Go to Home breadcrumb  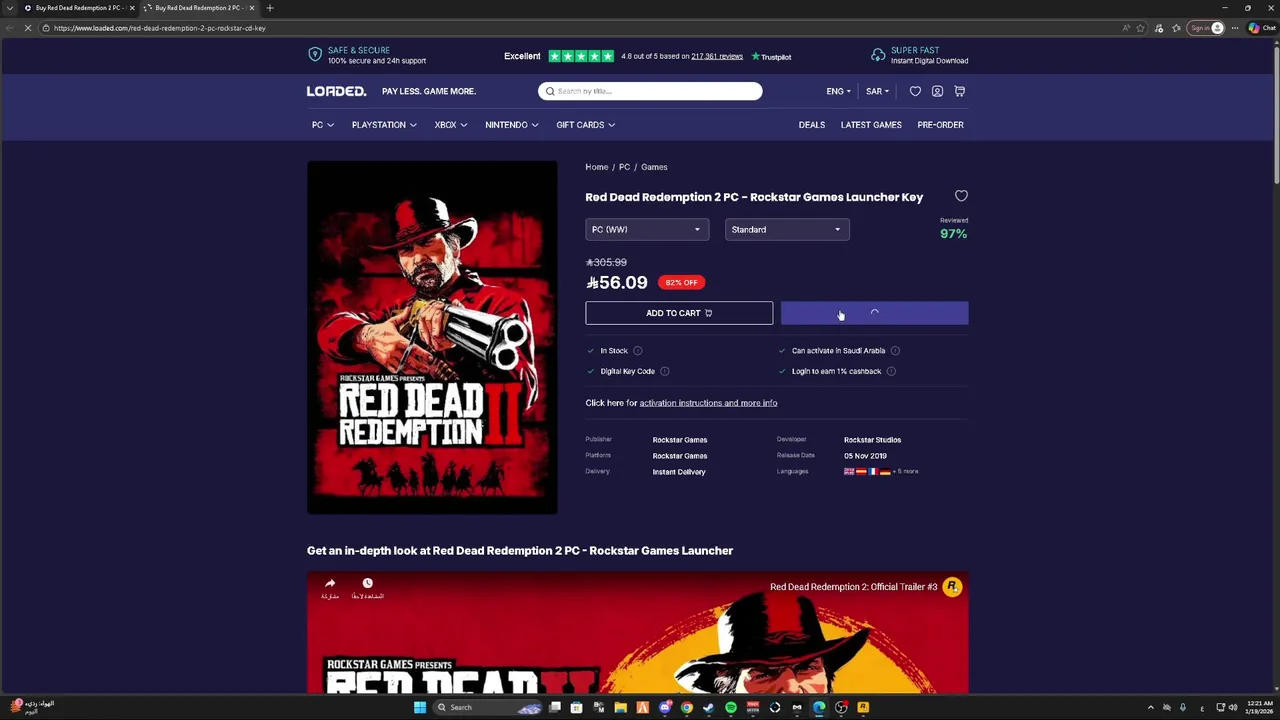(597, 167)
